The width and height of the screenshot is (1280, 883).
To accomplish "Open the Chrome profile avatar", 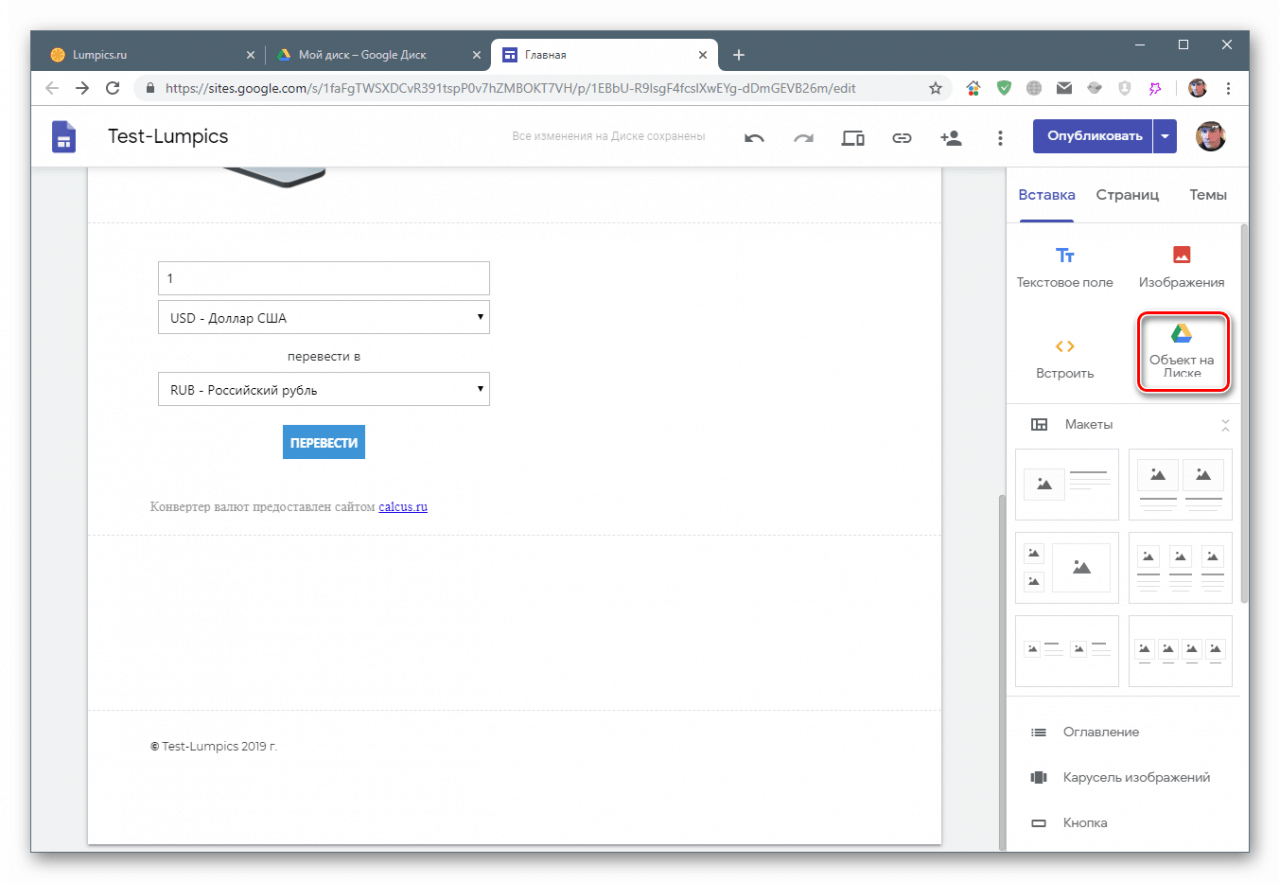I will coord(1197,88).
